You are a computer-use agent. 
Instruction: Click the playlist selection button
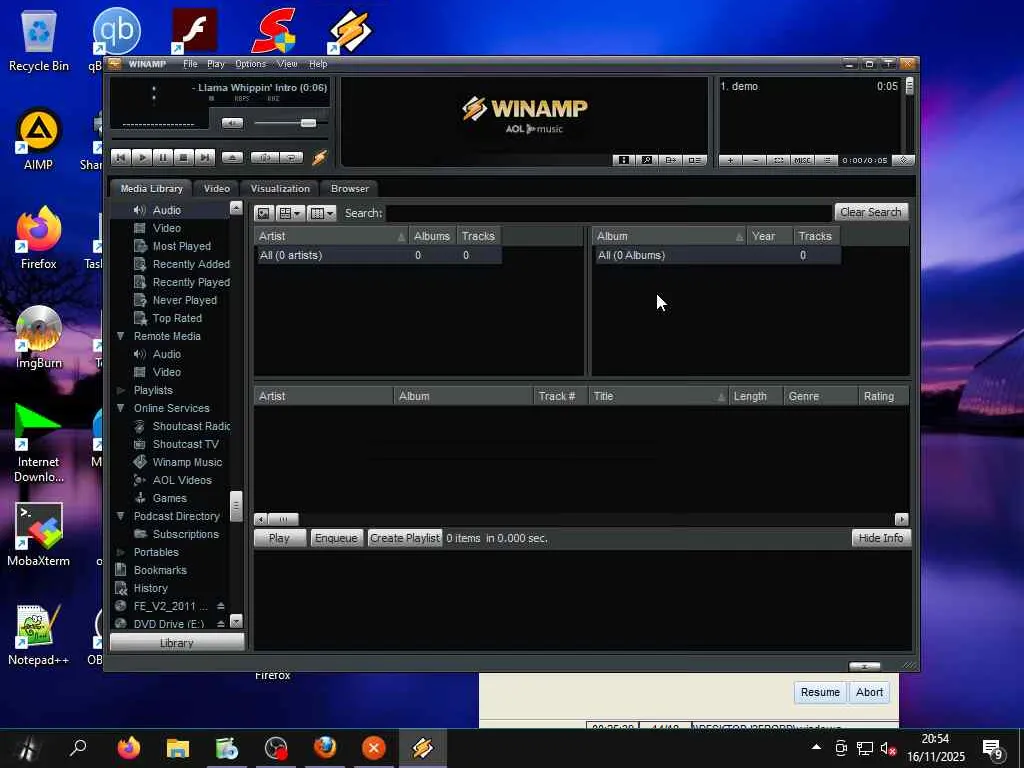click(x=778, y=160)
